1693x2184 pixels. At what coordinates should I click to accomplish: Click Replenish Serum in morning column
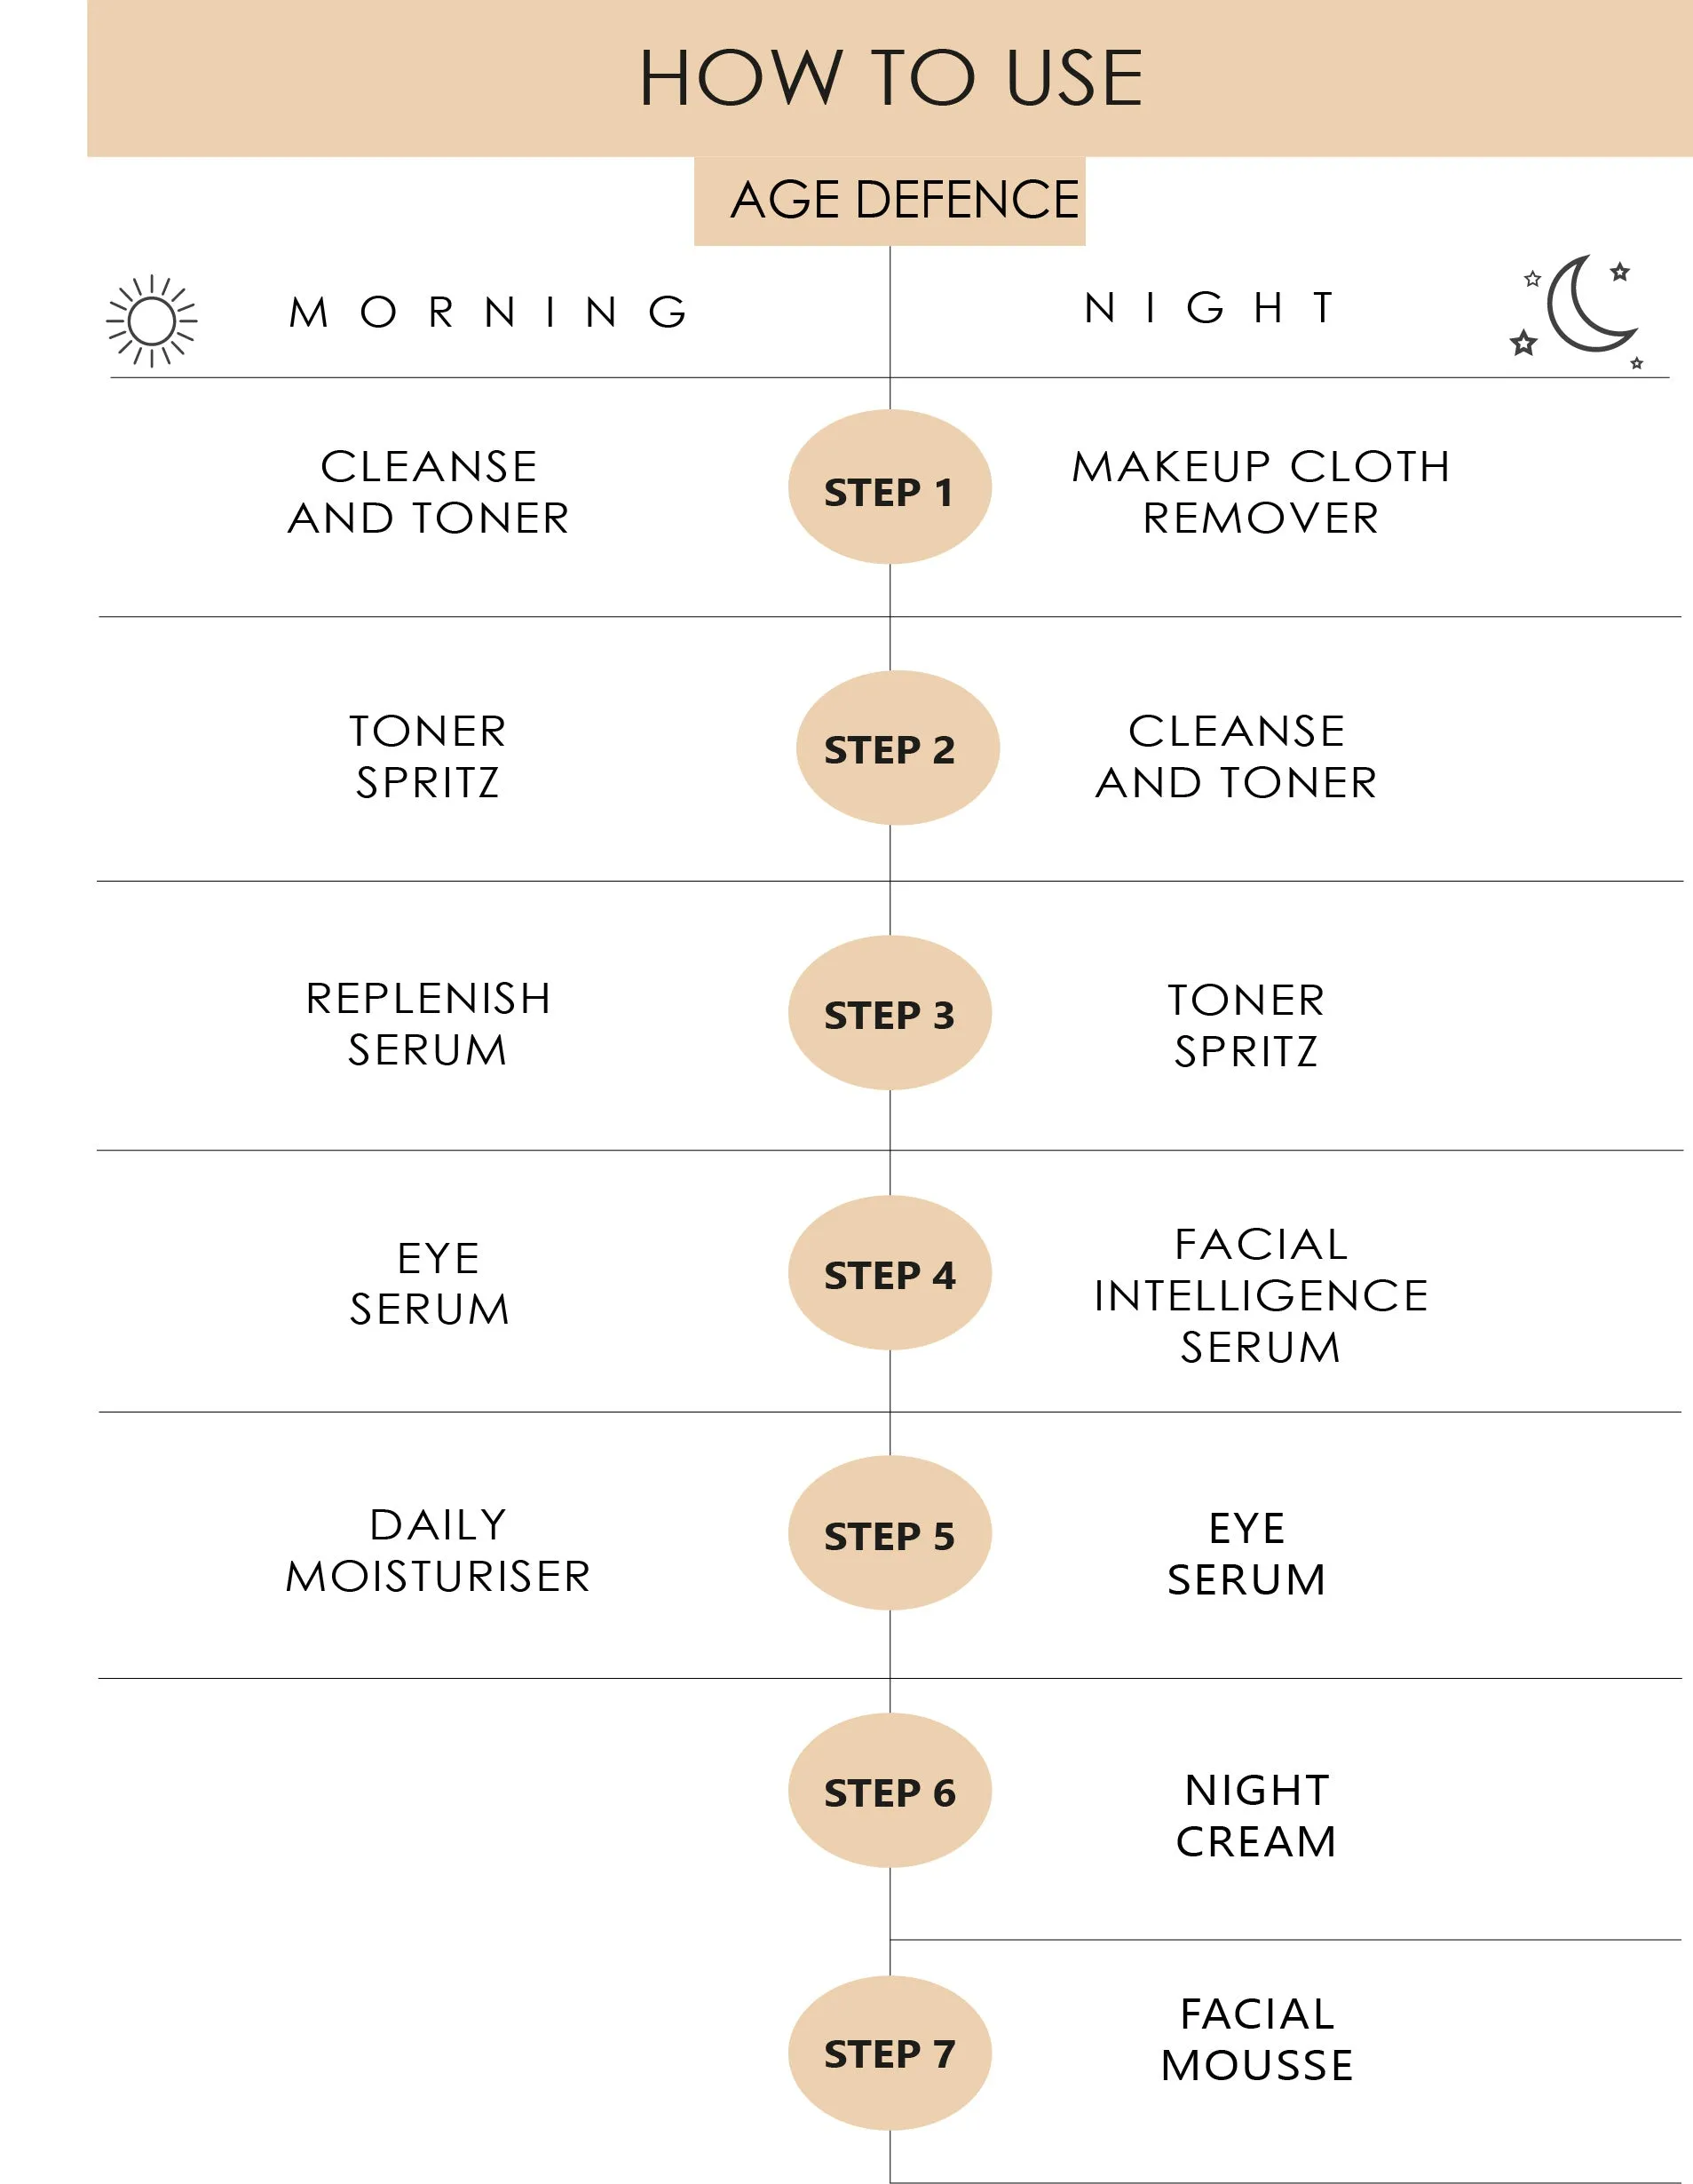(428, 1024)
